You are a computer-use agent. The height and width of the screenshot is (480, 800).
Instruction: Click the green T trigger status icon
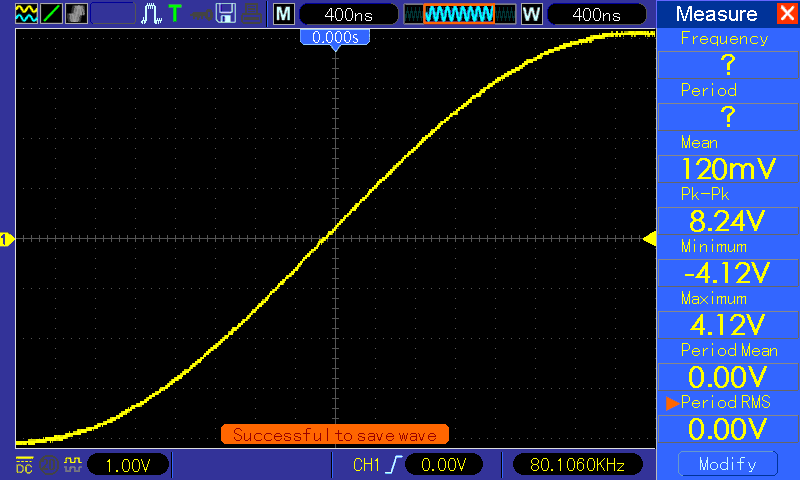click(x=175, y=13)
